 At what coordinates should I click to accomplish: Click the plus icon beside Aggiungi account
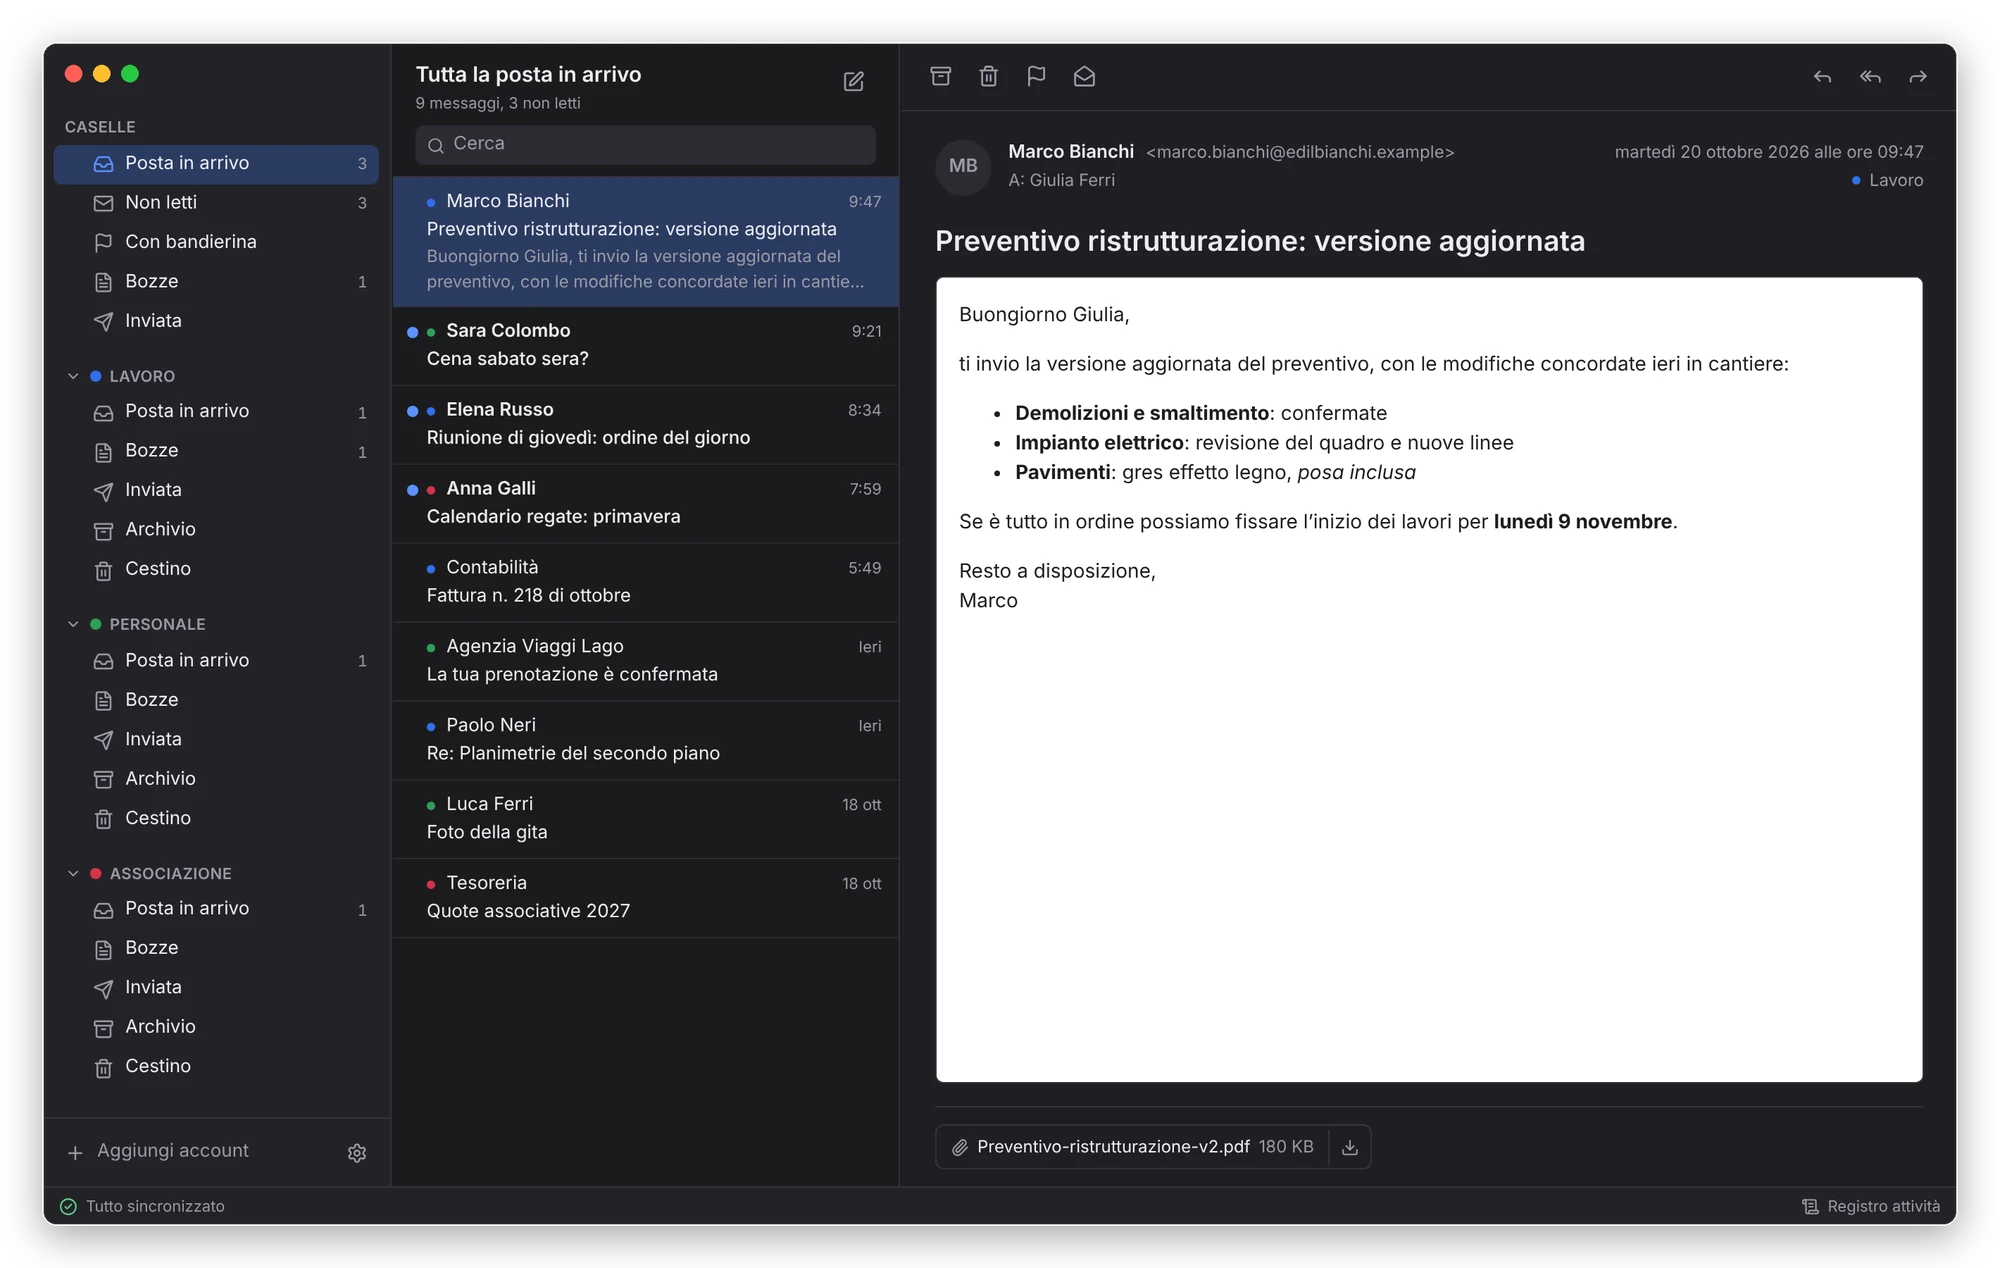point(75,1153)
